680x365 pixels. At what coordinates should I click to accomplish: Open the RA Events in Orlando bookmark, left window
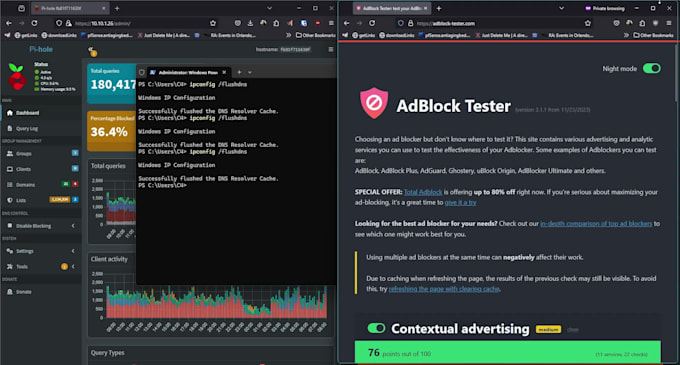(229, 35)
